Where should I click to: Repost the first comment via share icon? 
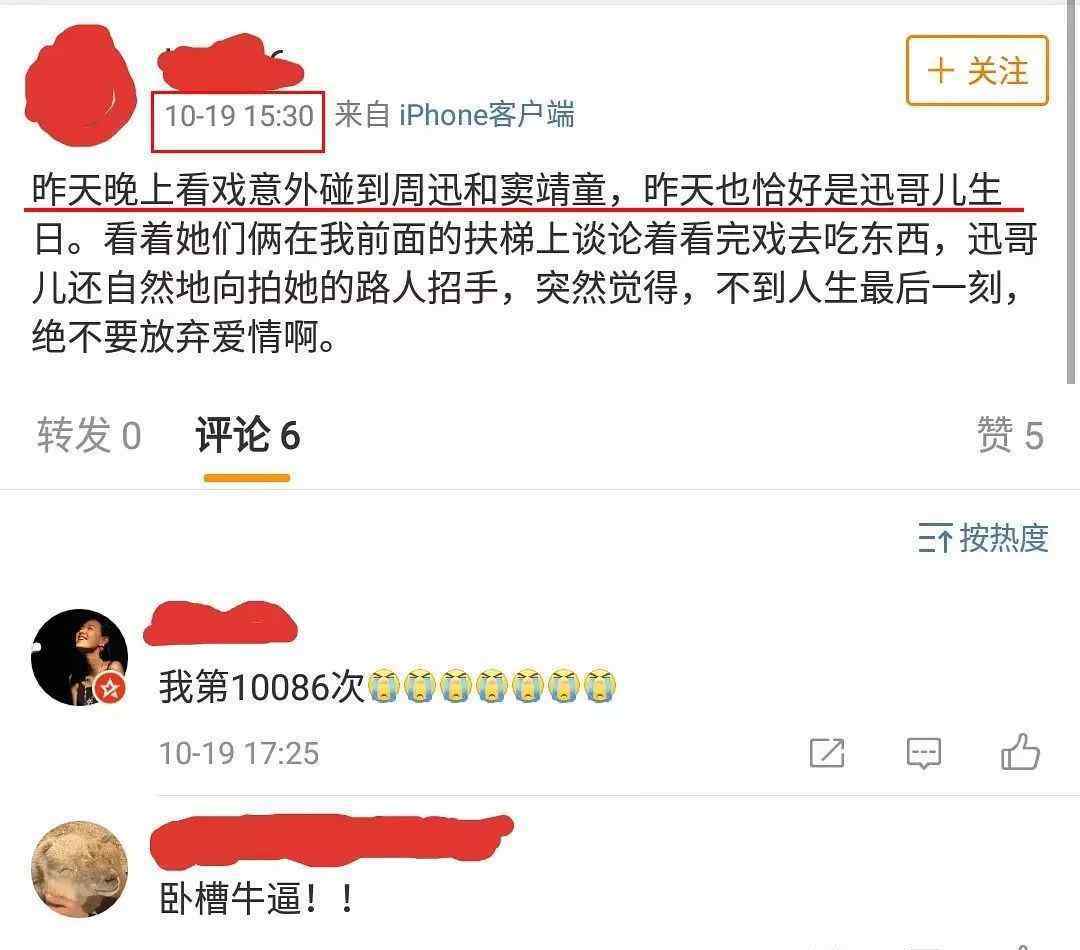[827, 752]
